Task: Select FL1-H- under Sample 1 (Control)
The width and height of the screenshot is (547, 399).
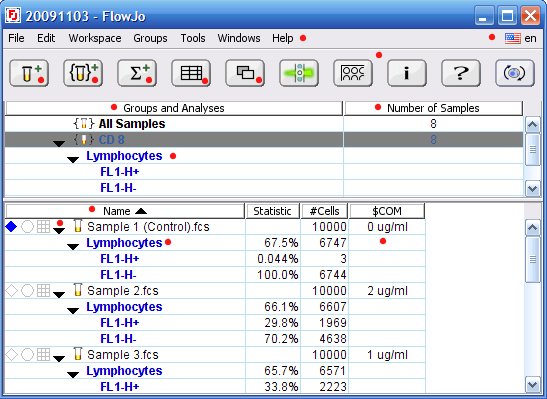Action: (x=118, y=275)
